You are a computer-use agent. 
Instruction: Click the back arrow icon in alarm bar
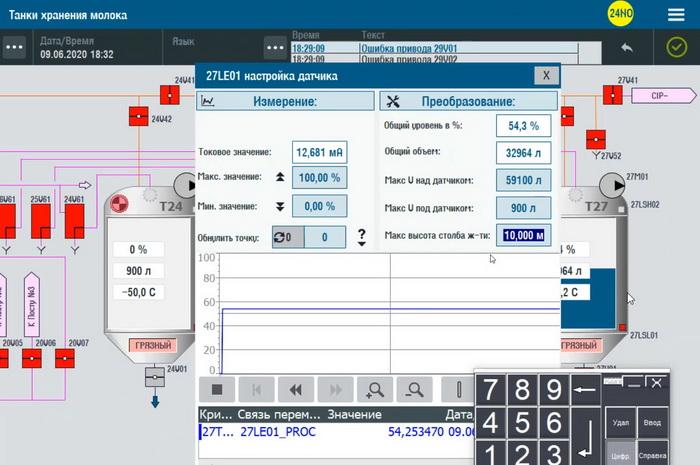pos(627,47)
